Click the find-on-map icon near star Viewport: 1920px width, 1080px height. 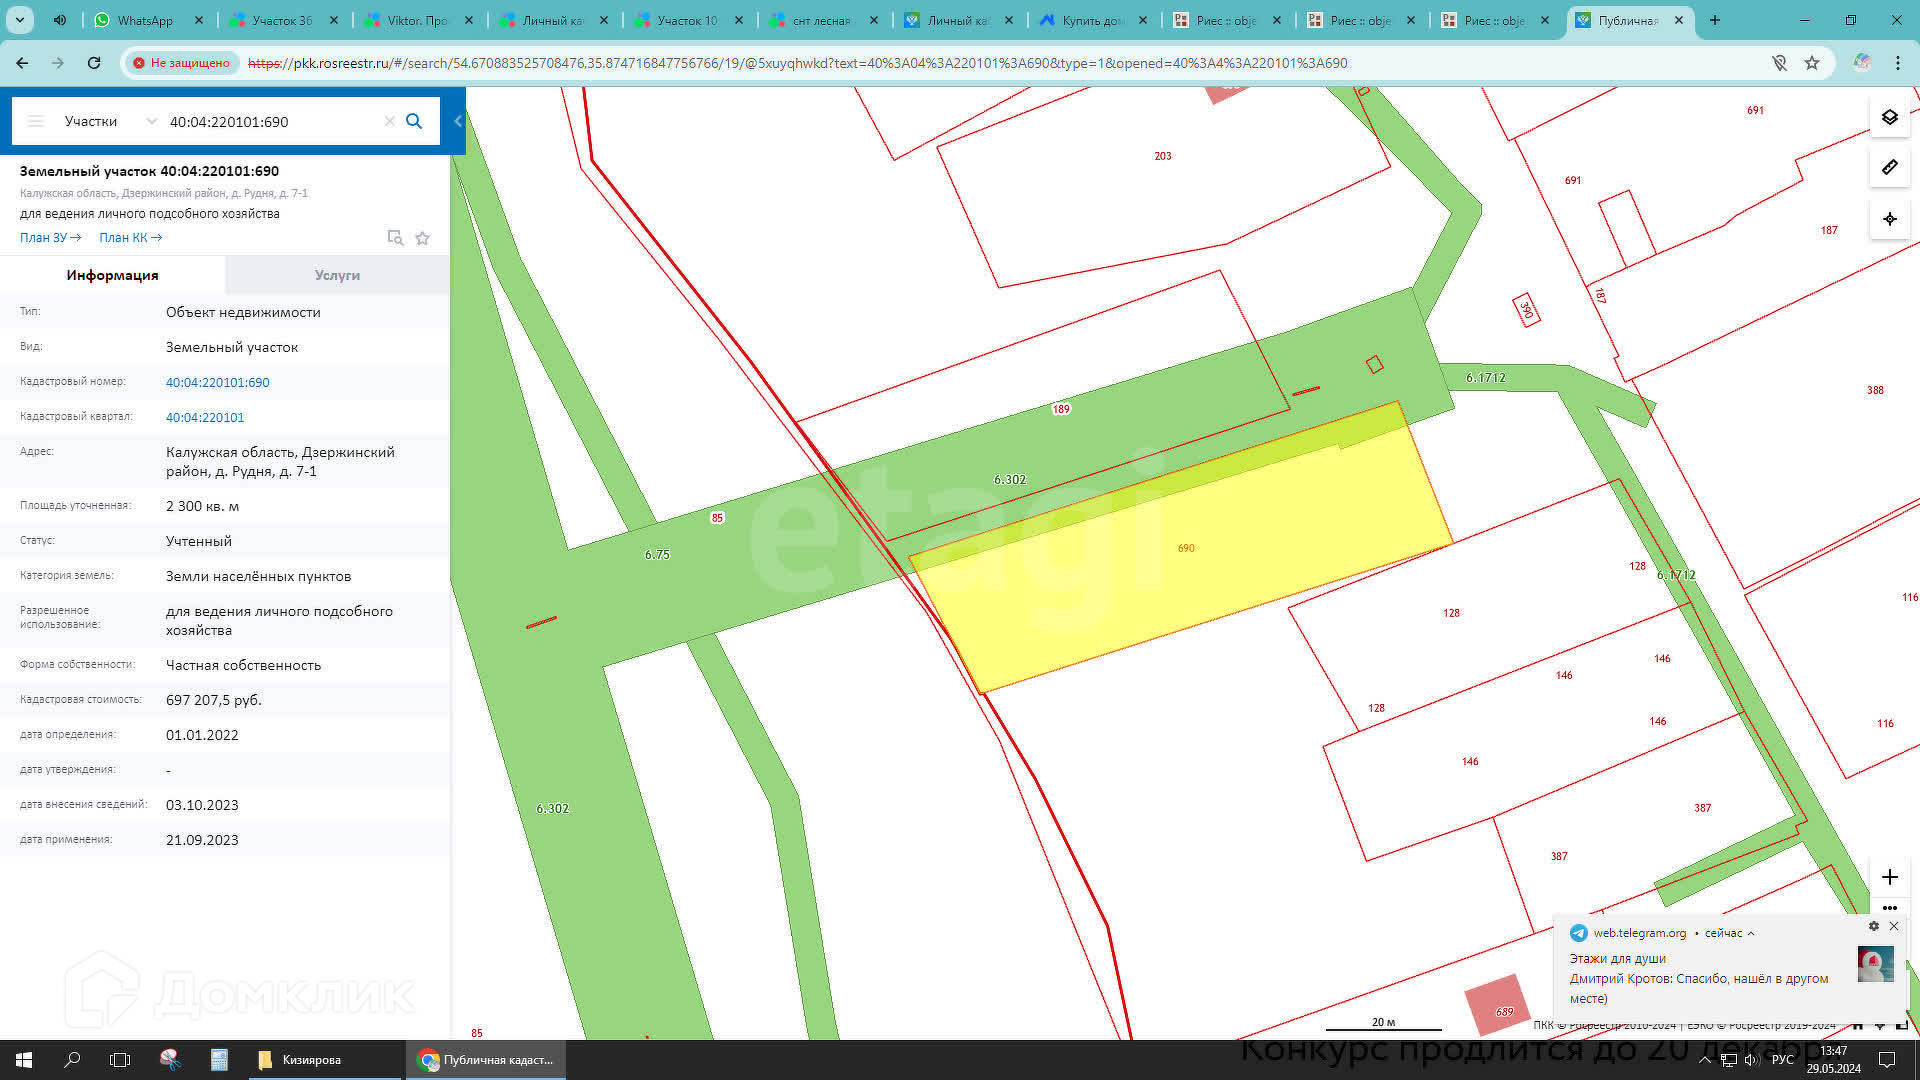pyautogui.click(x=395, y=238)
